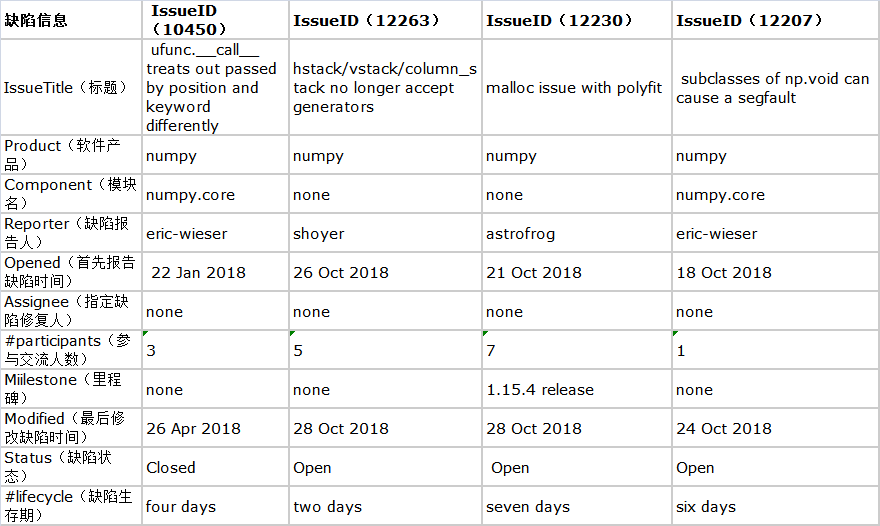Click the ufunc.__call__ issue title cell
This screenshot has width=880, height=526.
[211, 88]
